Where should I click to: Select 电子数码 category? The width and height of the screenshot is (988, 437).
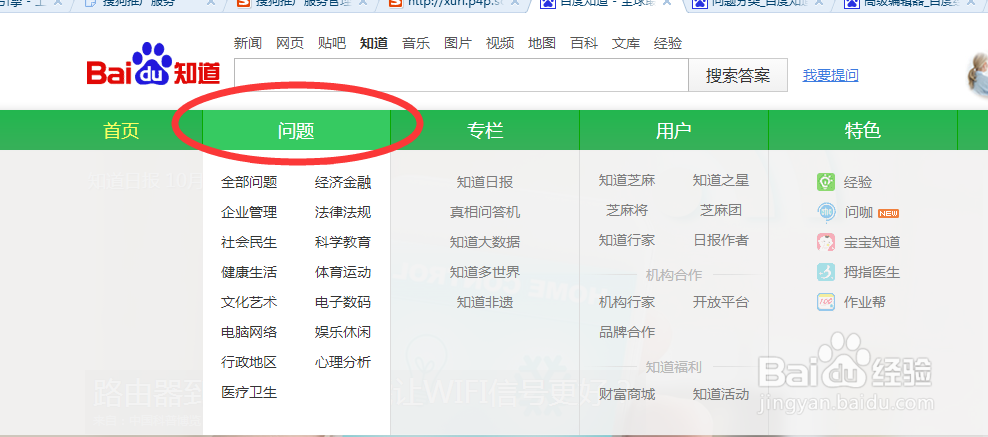(x=343, y=302)
